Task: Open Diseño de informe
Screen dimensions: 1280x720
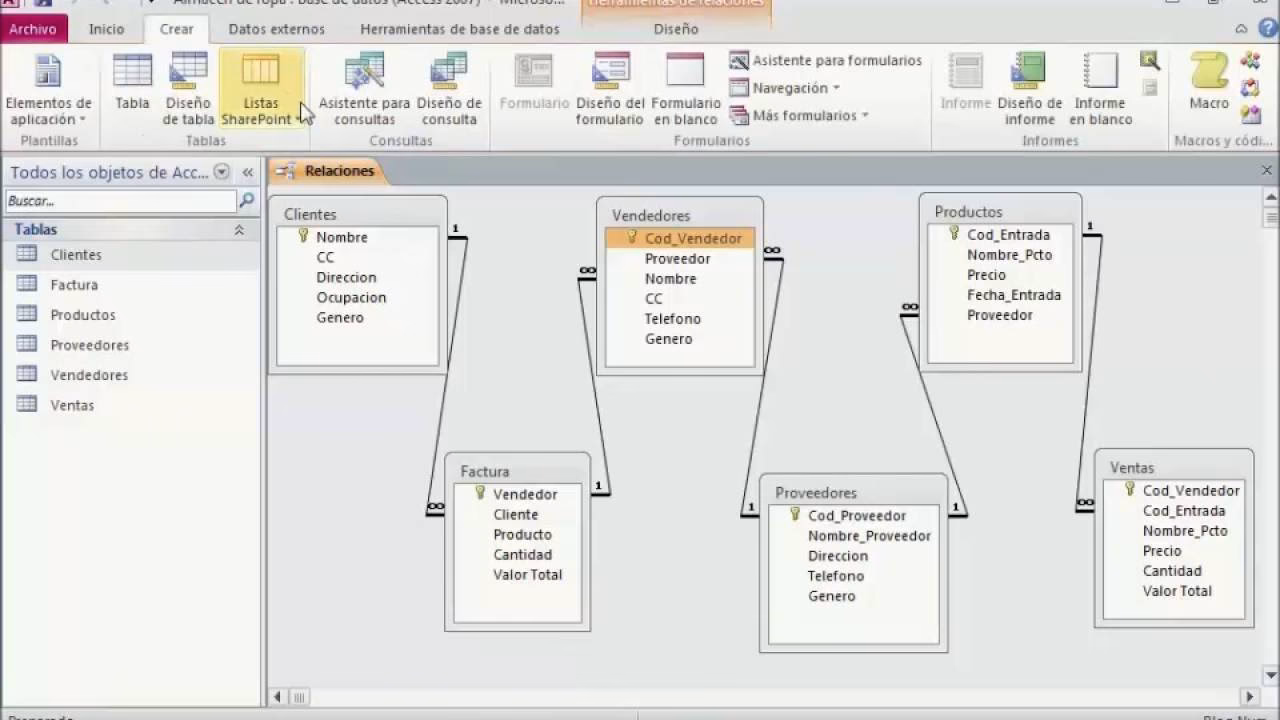Action: point(1030,90)
